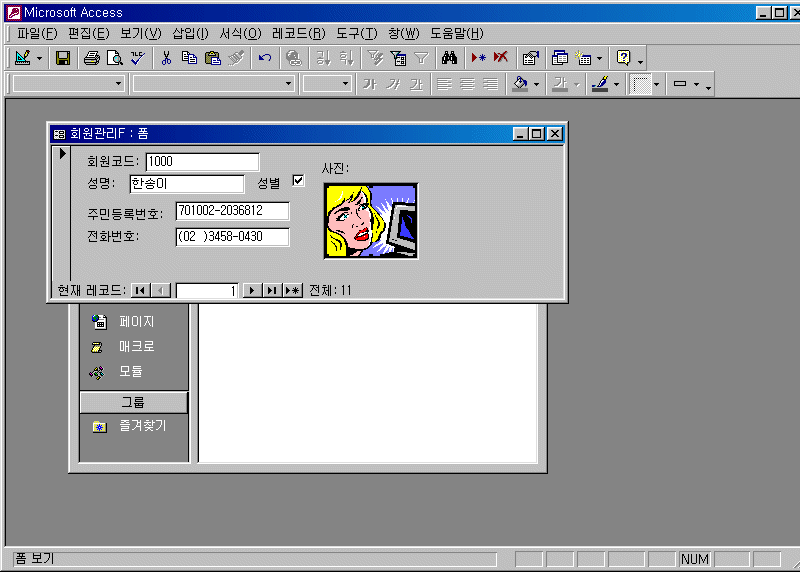This screenshot has width=800, height=572.
Task: Go to first record button
Action: tap(140, 291)
